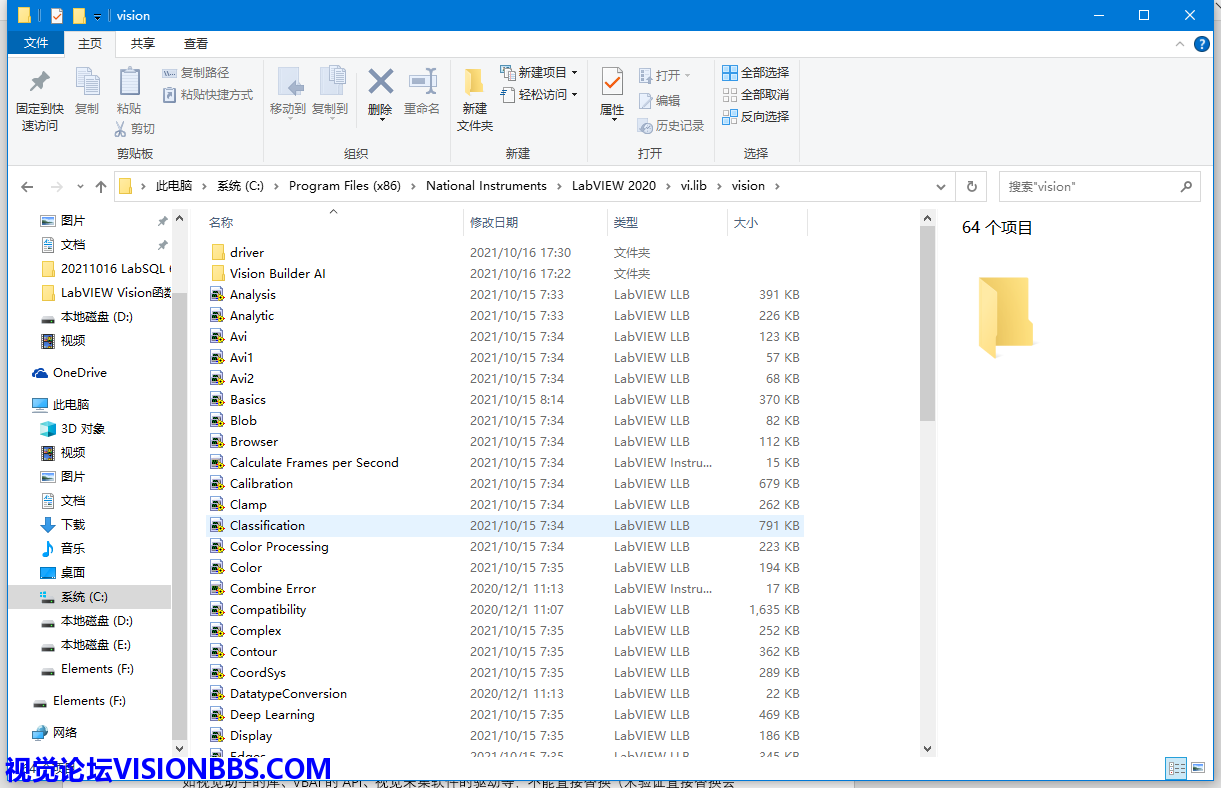Switch to Large icons view layout
This screenshot has width=1221, height=788.
1196,768
